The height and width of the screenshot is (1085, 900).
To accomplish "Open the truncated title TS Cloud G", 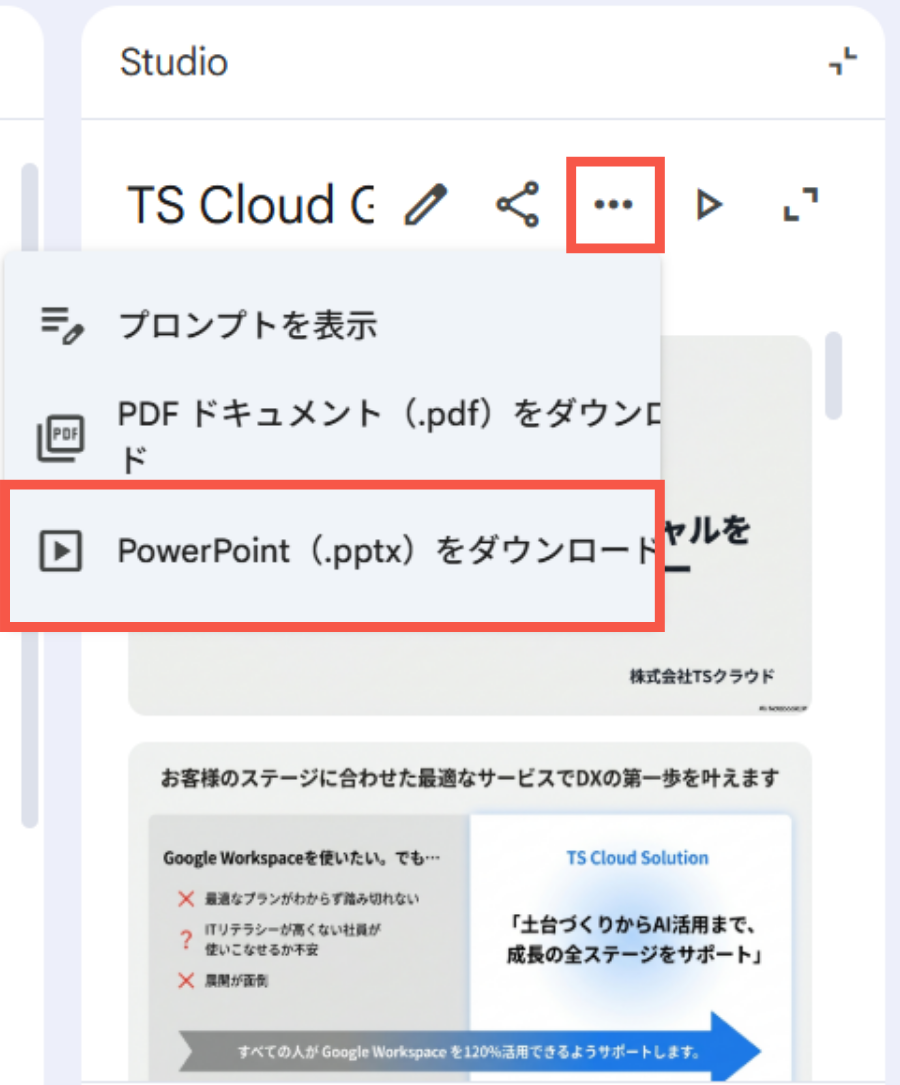I will tap(250, 204).
